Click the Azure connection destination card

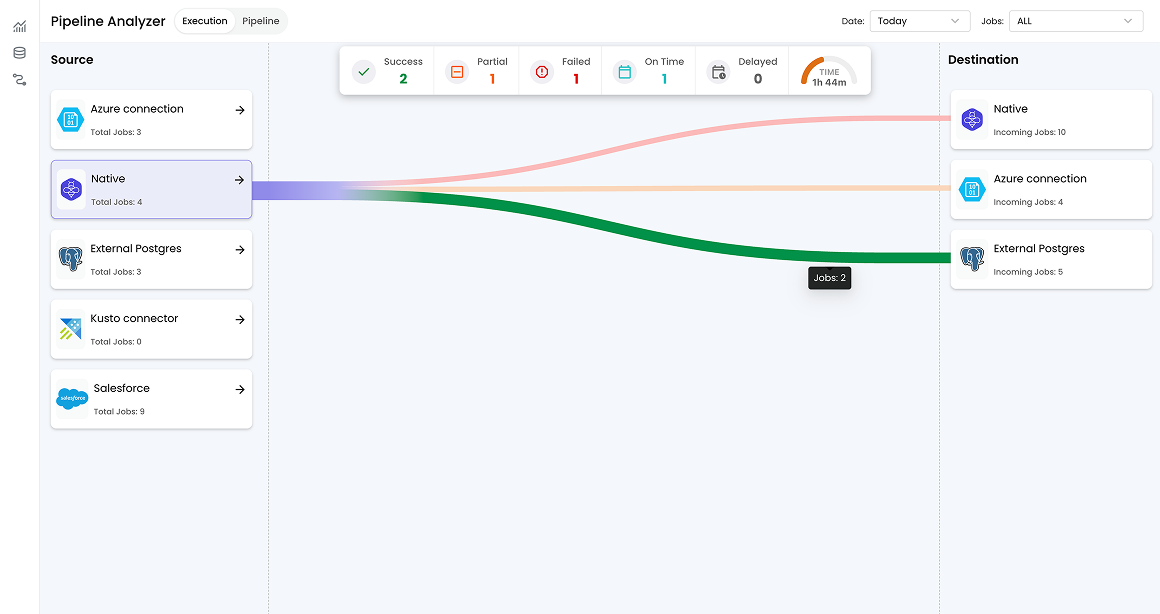pyautogui.click(x=1051, y=189)
